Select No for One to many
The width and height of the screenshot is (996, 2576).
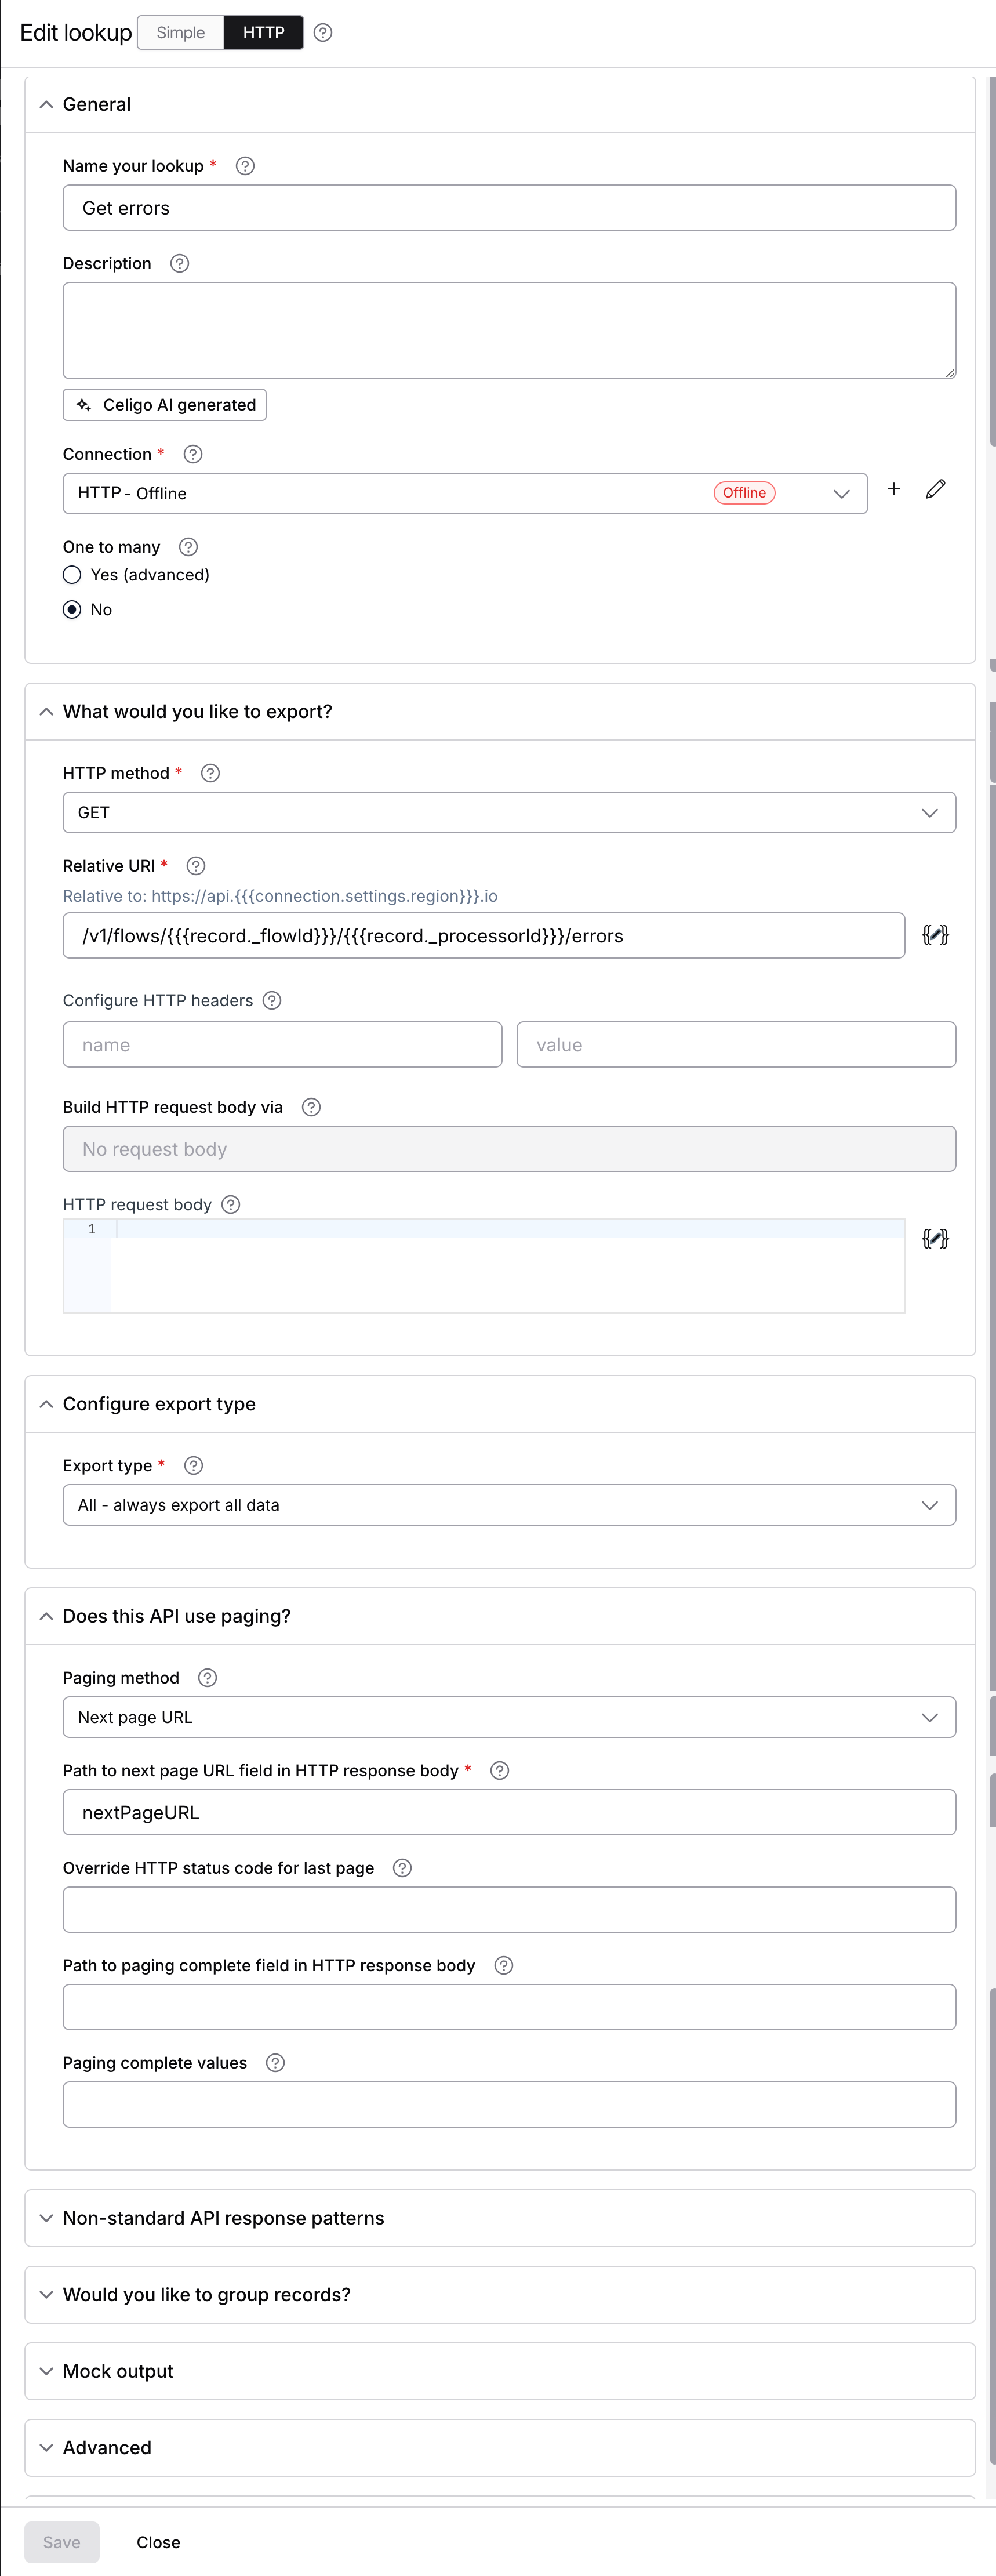pos(71,609)
